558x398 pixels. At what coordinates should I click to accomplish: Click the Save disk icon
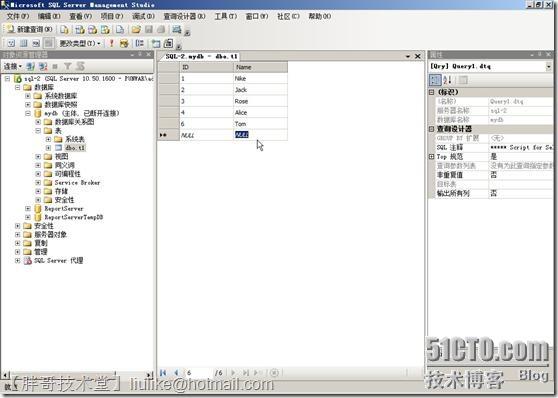149,30
